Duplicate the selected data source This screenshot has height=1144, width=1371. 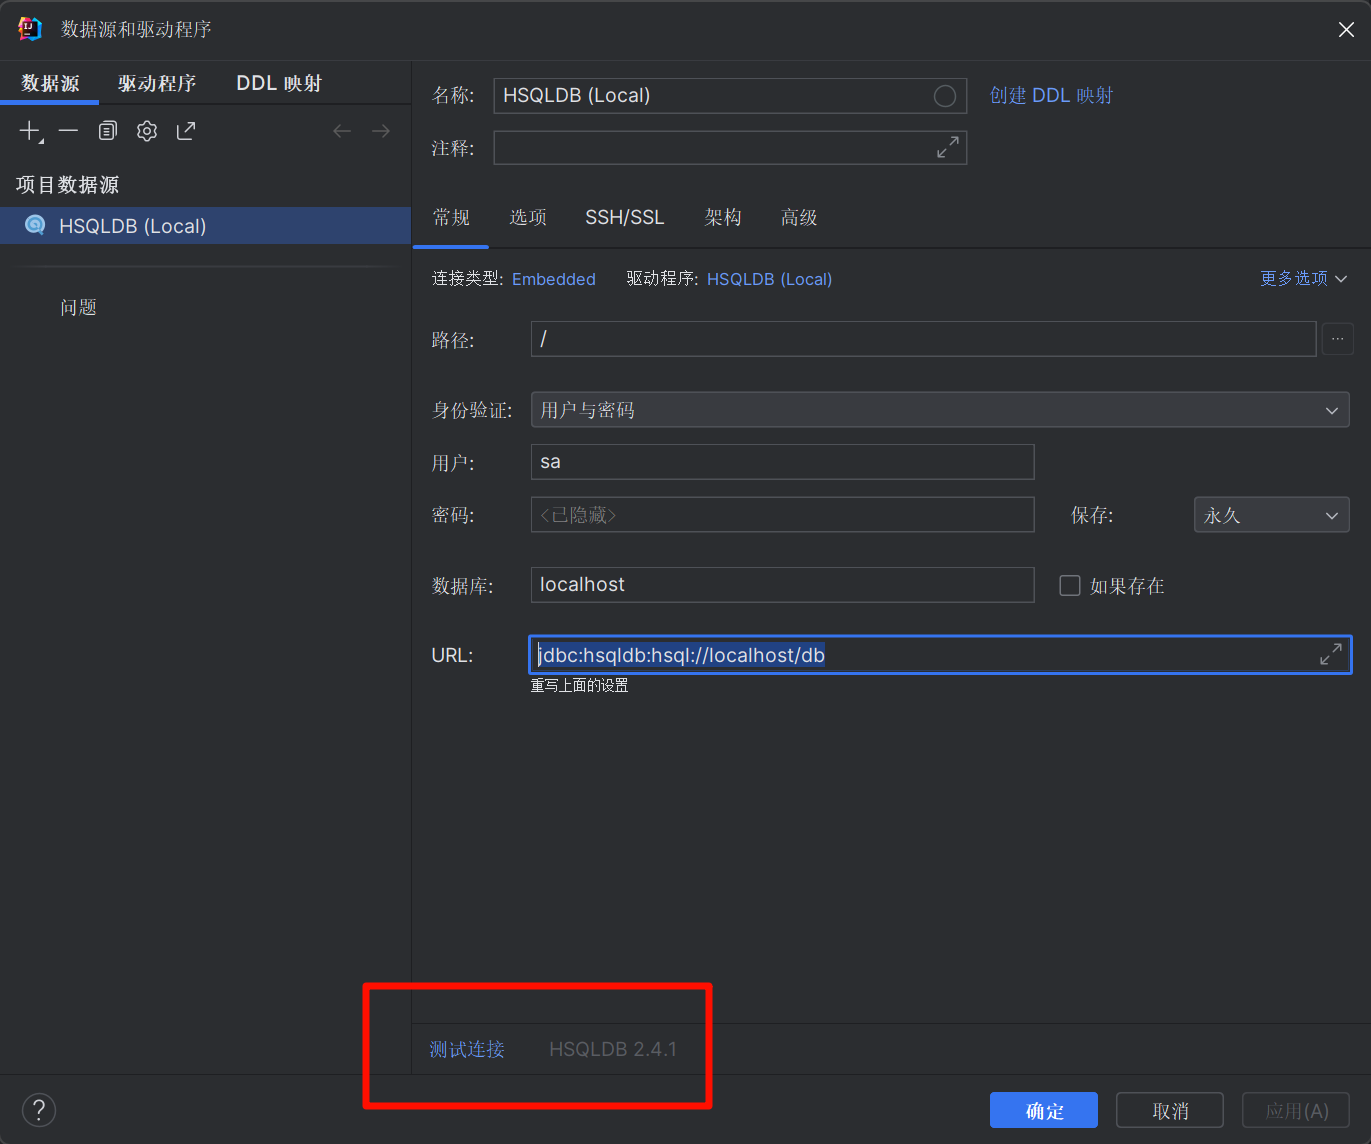(x=108, y=131)
